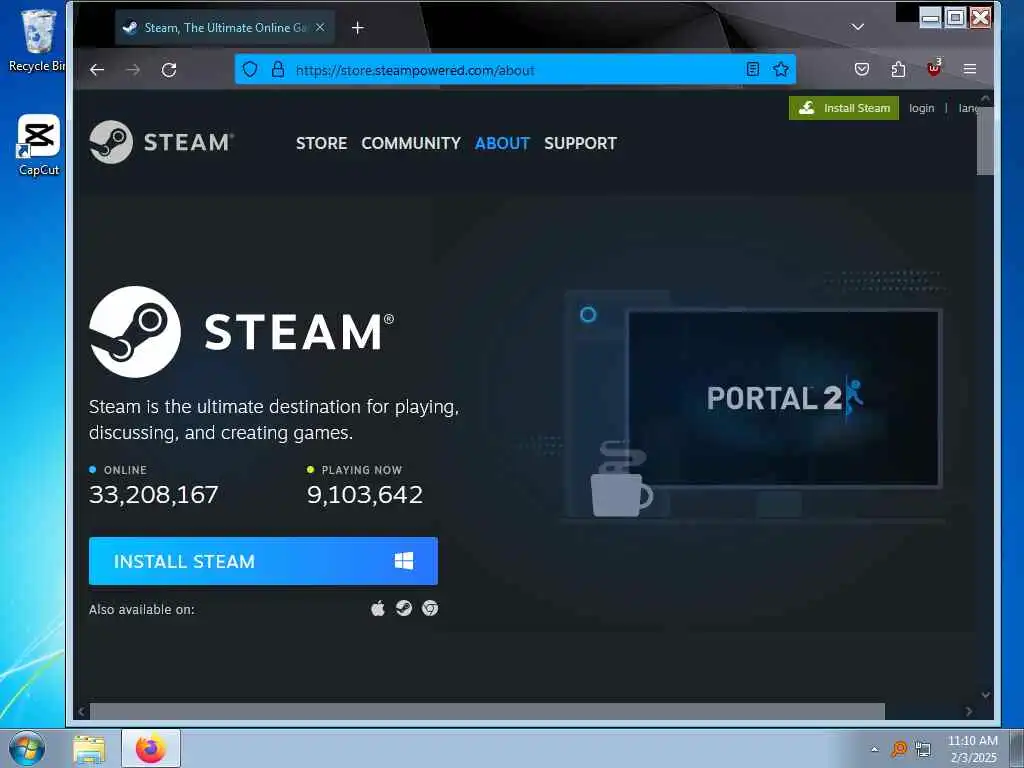Open the Pocket save icon
Screen dimensions: 1024x768
click(862, 69)
